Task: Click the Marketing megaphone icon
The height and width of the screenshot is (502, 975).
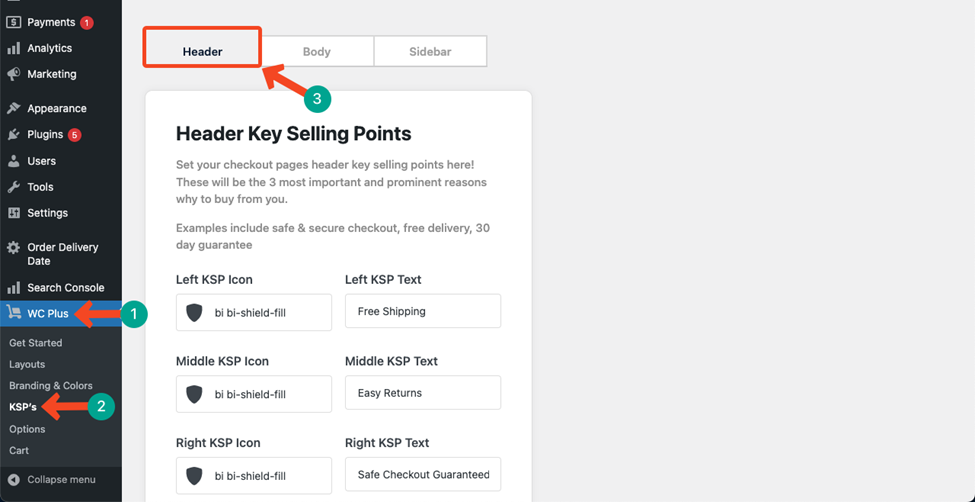Action: pyautogui.click(x=13, y=74)
